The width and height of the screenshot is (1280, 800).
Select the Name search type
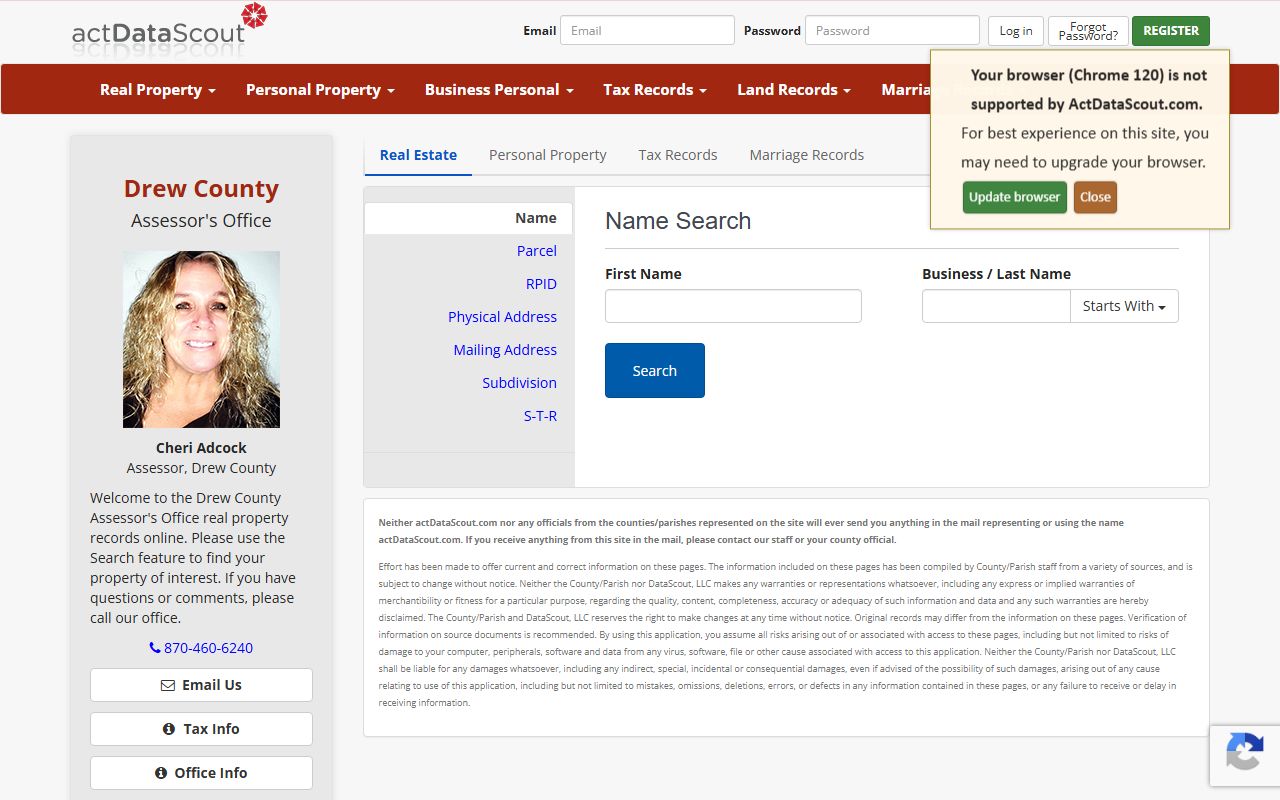coord(468,218)
